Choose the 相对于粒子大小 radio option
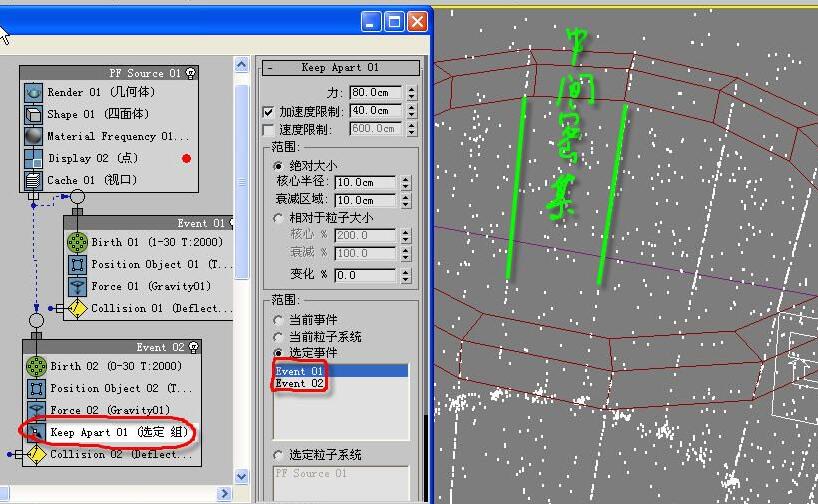Image resolution: width=818 pixels, height=504 pixels. coord(278,218)
